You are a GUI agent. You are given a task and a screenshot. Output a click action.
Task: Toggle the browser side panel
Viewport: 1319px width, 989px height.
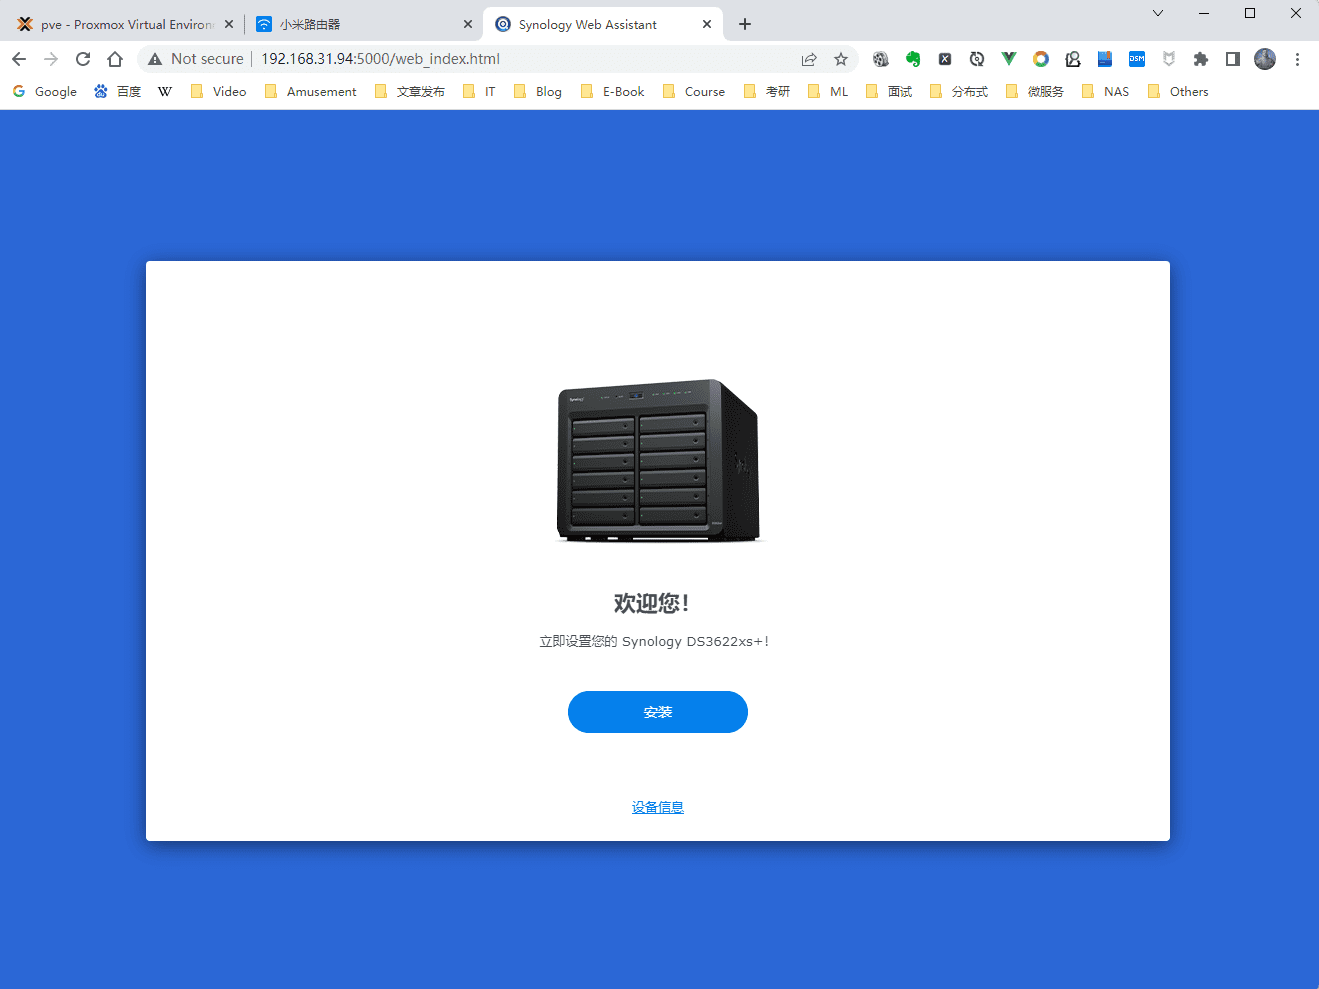point(1233,59)
